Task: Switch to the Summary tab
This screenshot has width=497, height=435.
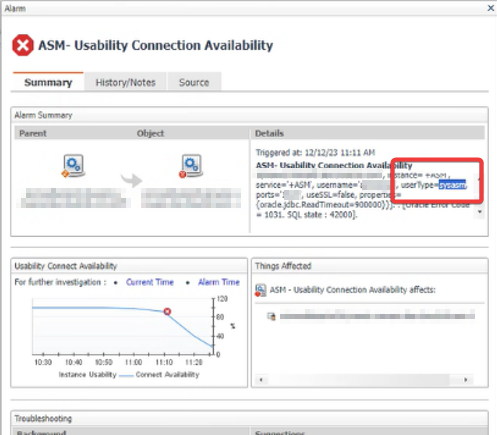Action: (x=48, y=82)
